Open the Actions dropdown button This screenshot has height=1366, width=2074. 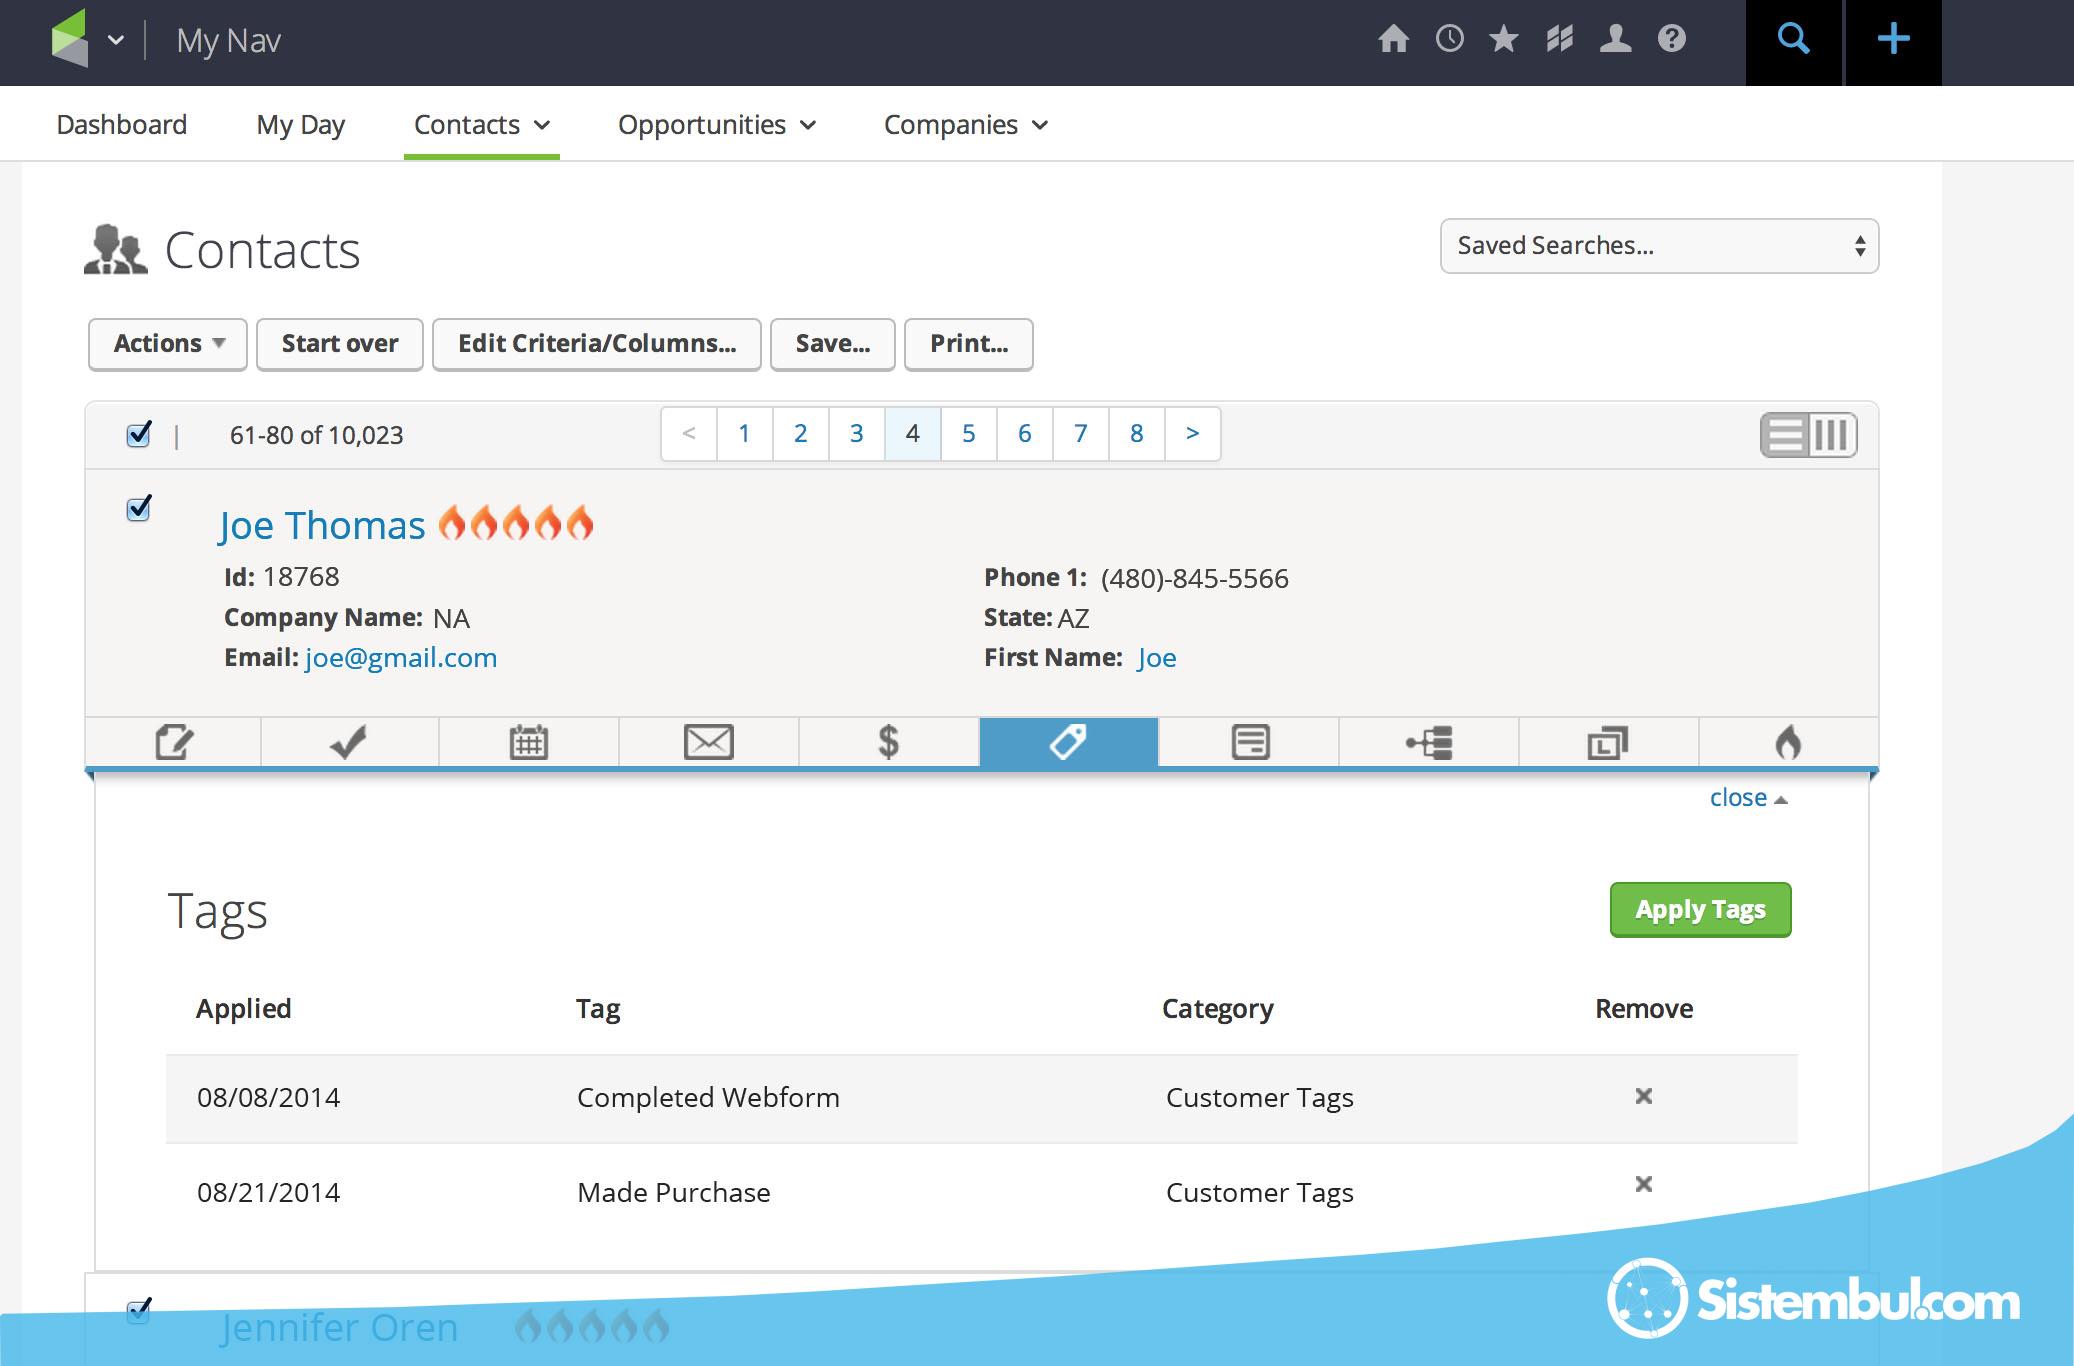click(168, 344)
